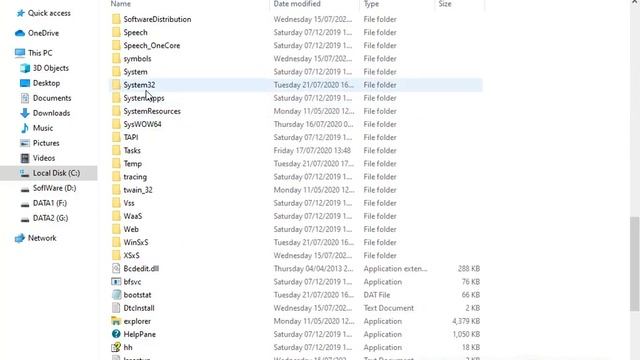Screen dimensions: 640x360
Task: Select the Web folder name
Action: (x=131, y=229)
